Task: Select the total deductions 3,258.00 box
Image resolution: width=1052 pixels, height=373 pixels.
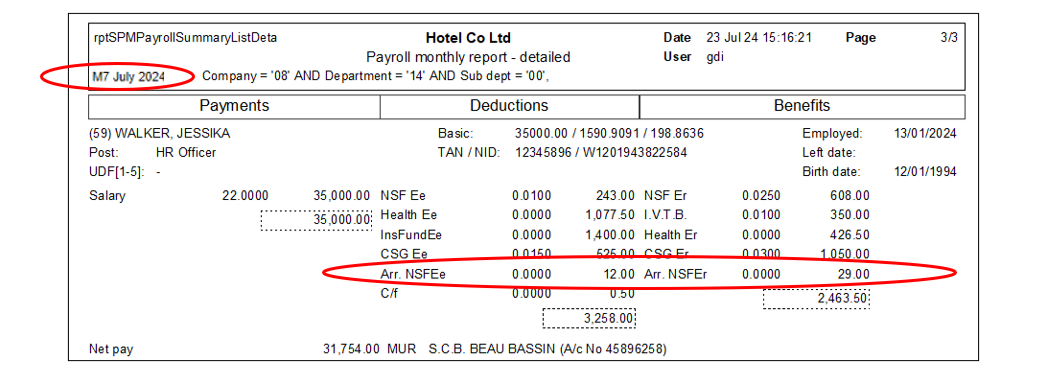Action: (589, 319)
